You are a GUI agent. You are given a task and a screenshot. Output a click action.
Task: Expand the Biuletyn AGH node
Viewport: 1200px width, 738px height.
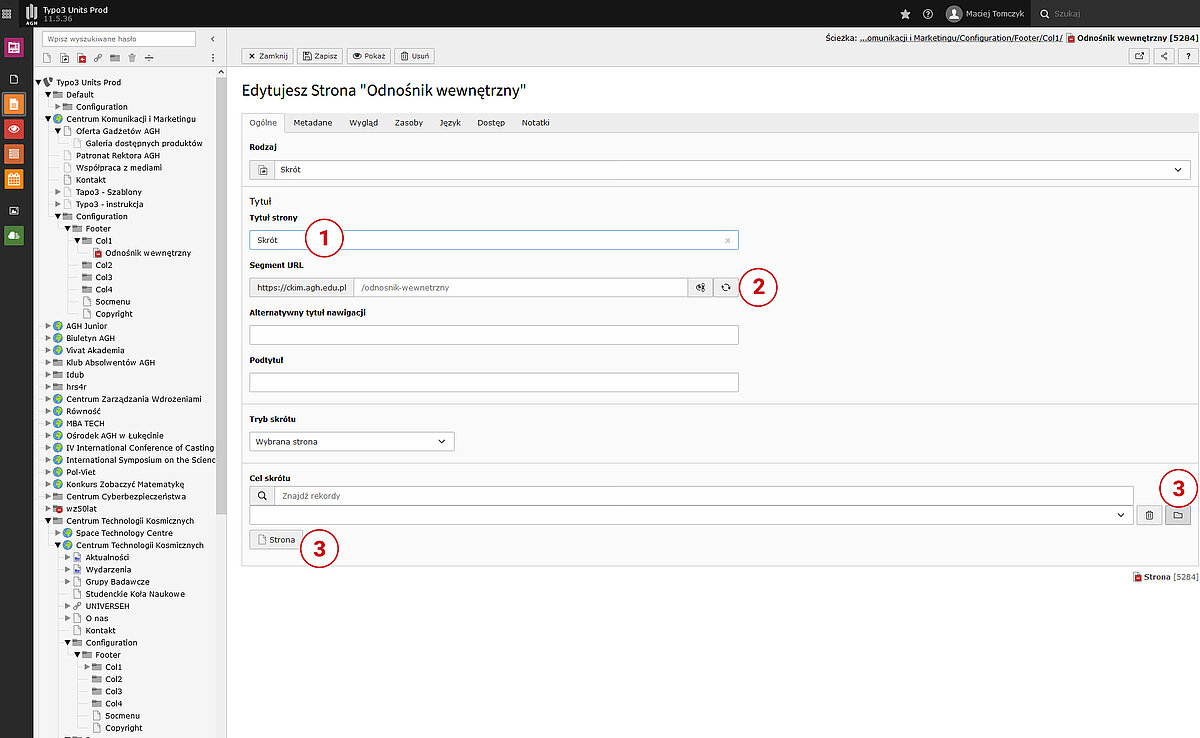click(x=47, y=338)
